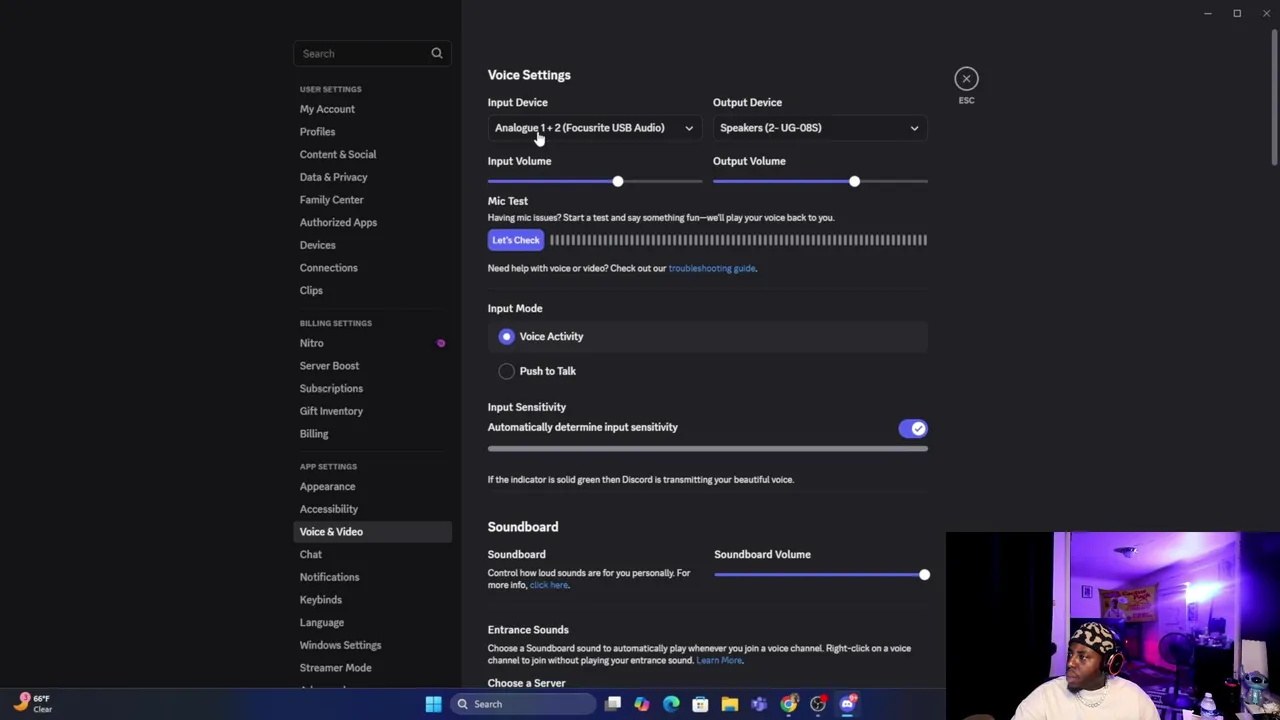
Task: Open Server Boost settings
Action: click(329, 366)
